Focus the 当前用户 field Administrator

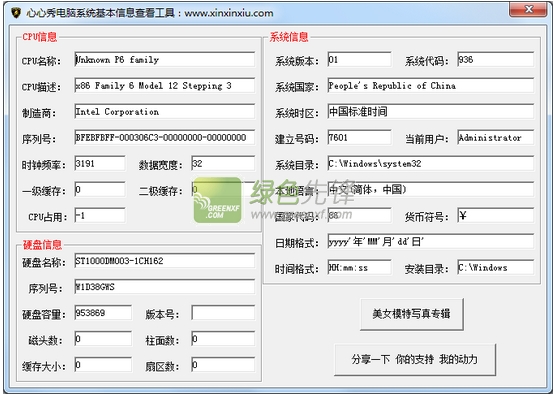pyautogui.click(x=495, y=138)
